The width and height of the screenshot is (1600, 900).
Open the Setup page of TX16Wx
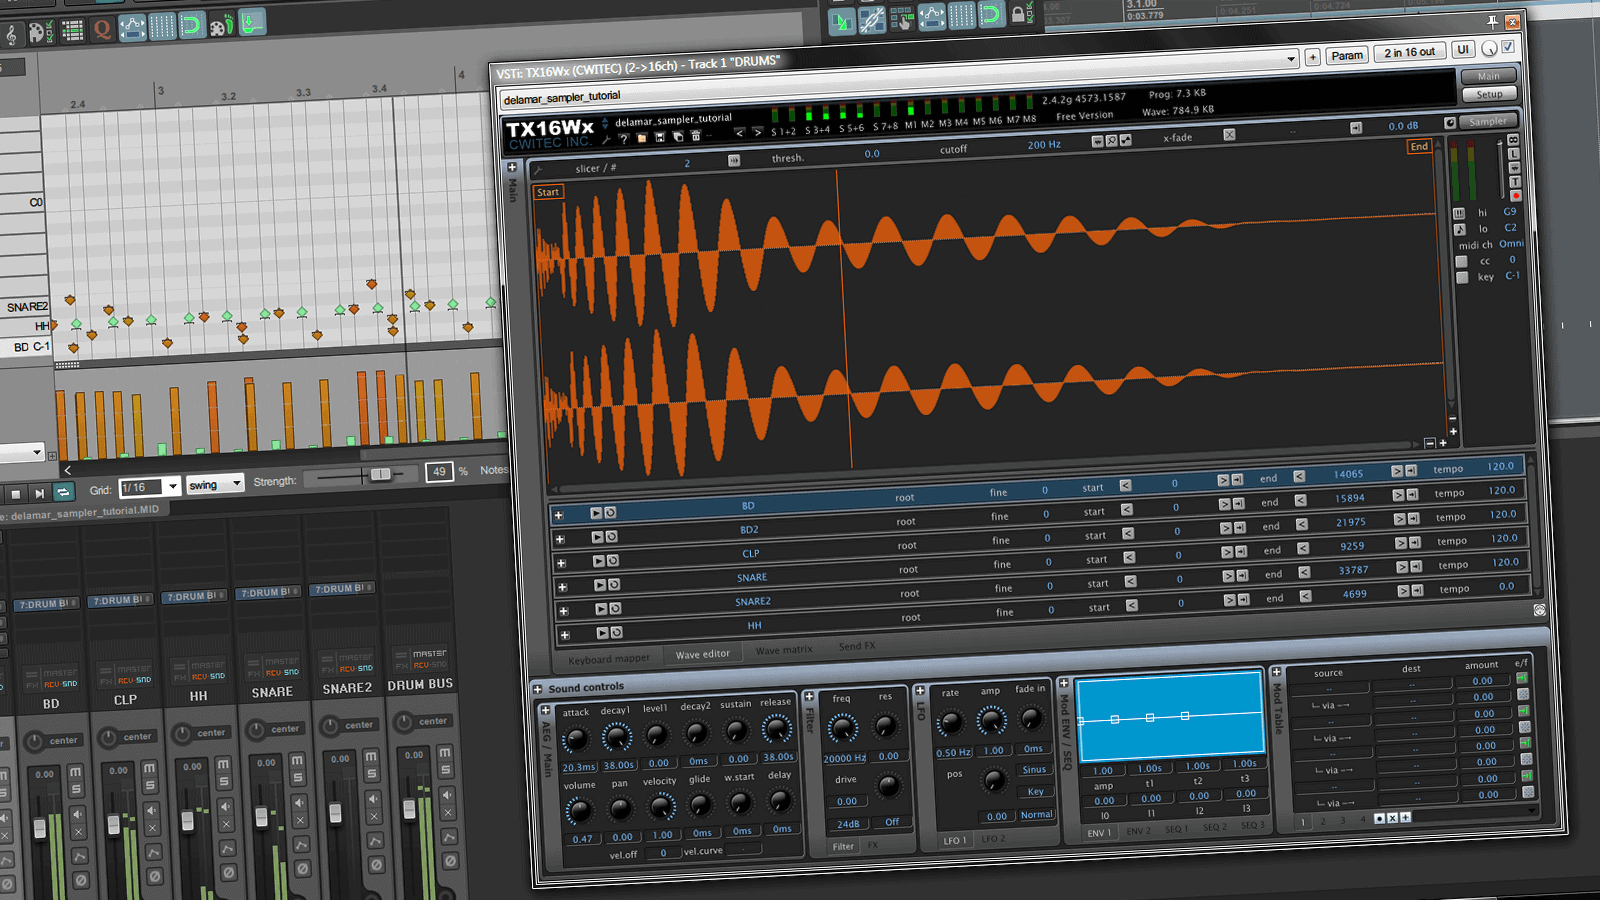point(1489,93)
